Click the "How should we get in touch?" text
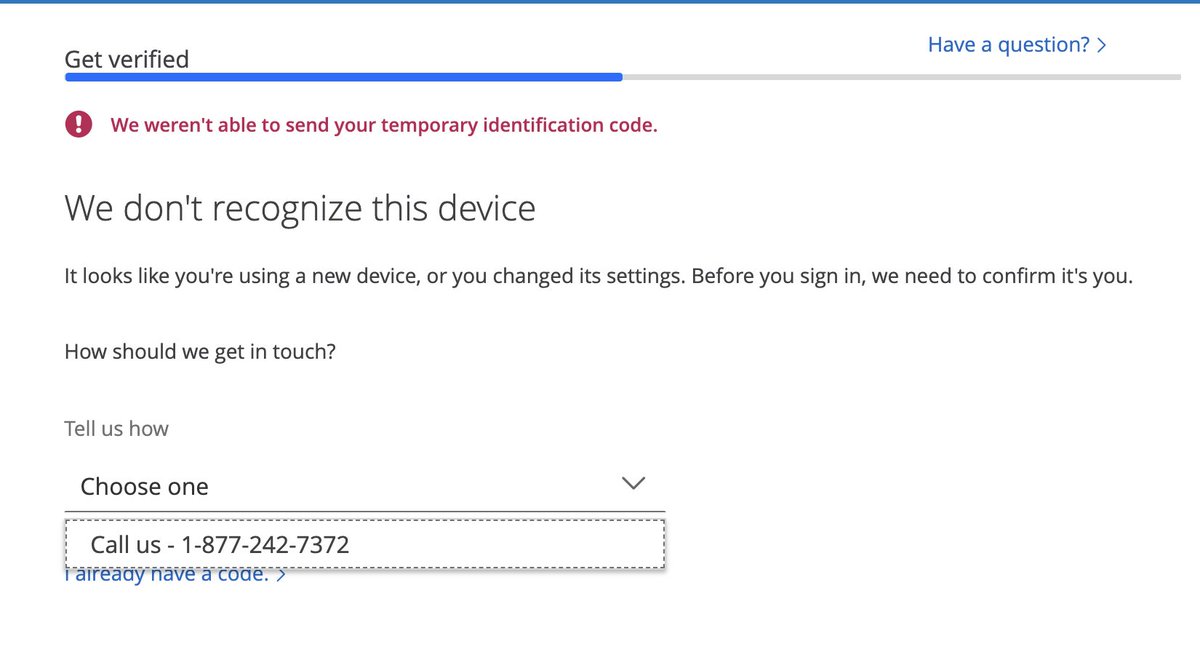 coord(200,352)
